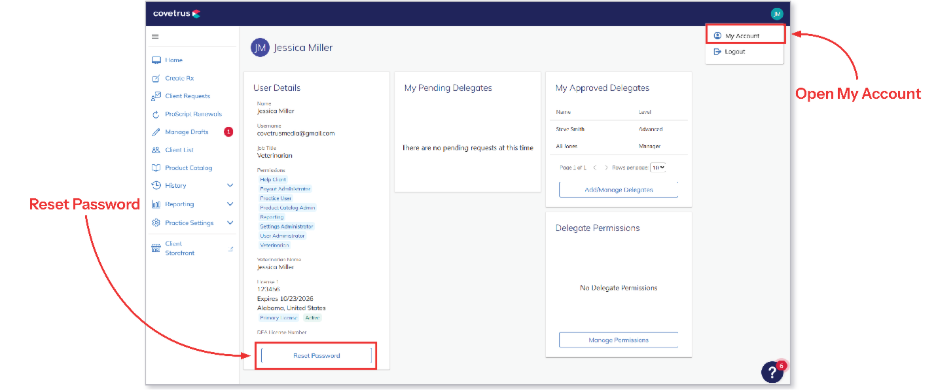Click the Practice Settings gear icon

click(156, 223)
